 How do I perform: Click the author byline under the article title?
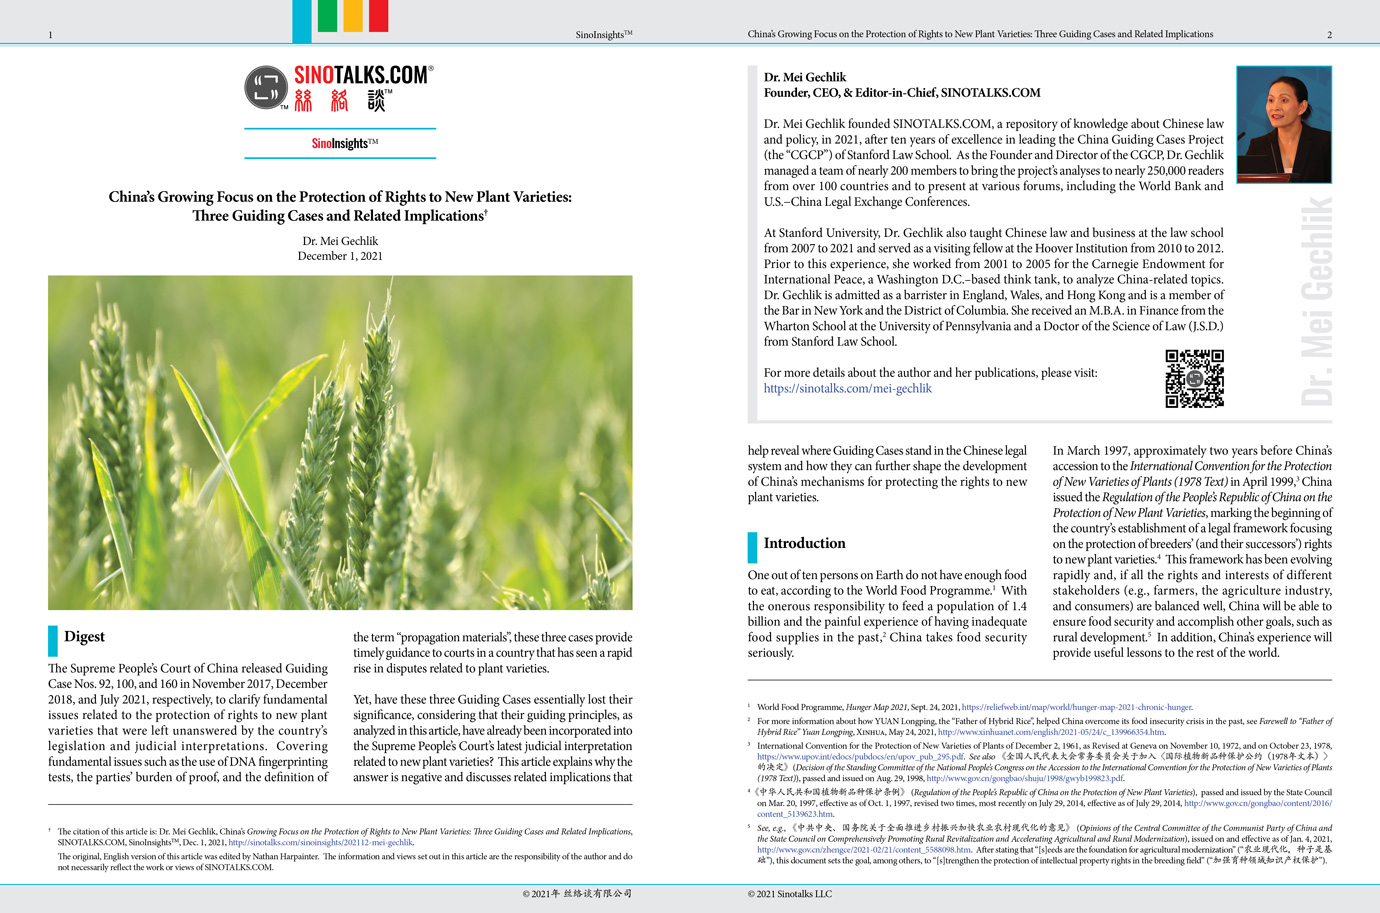pyautogui.click(x=340, y=241)
